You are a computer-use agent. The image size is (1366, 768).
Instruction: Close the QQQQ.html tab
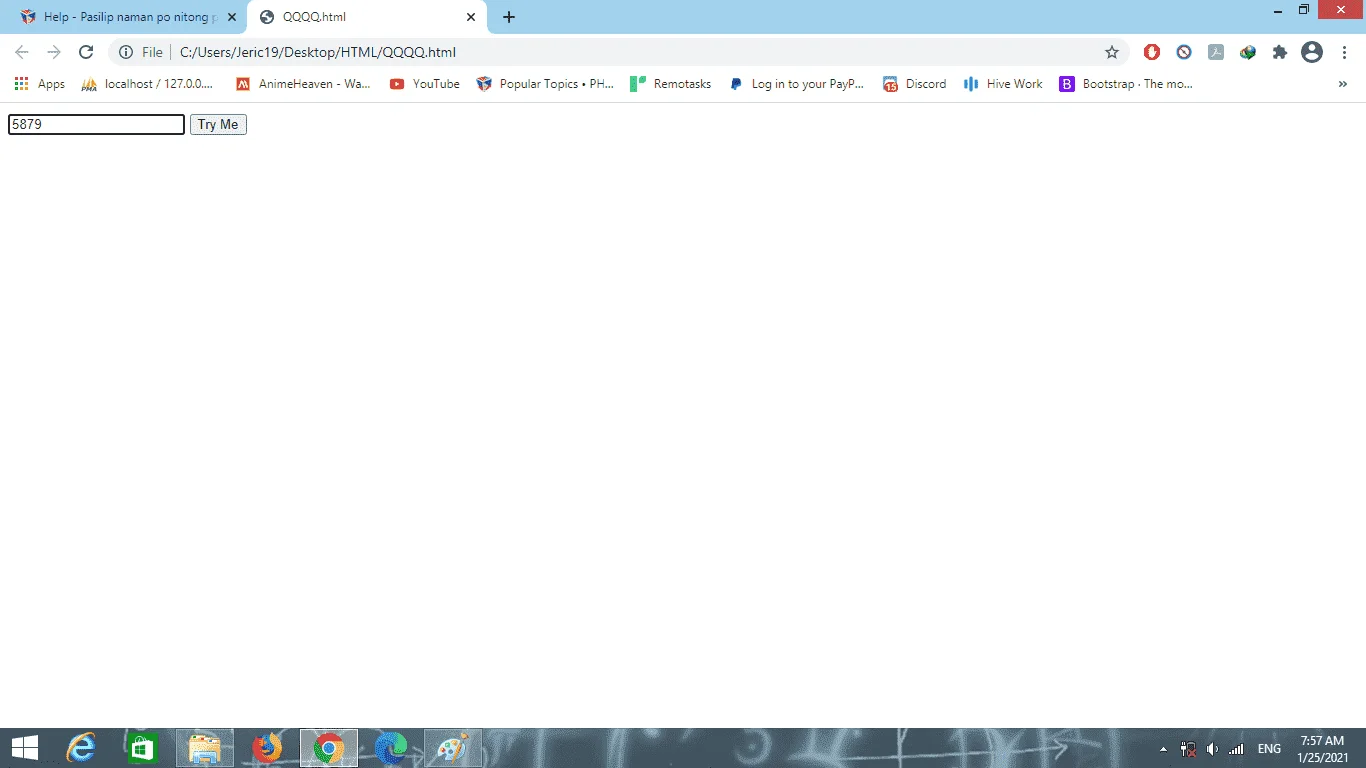[471, 17]
